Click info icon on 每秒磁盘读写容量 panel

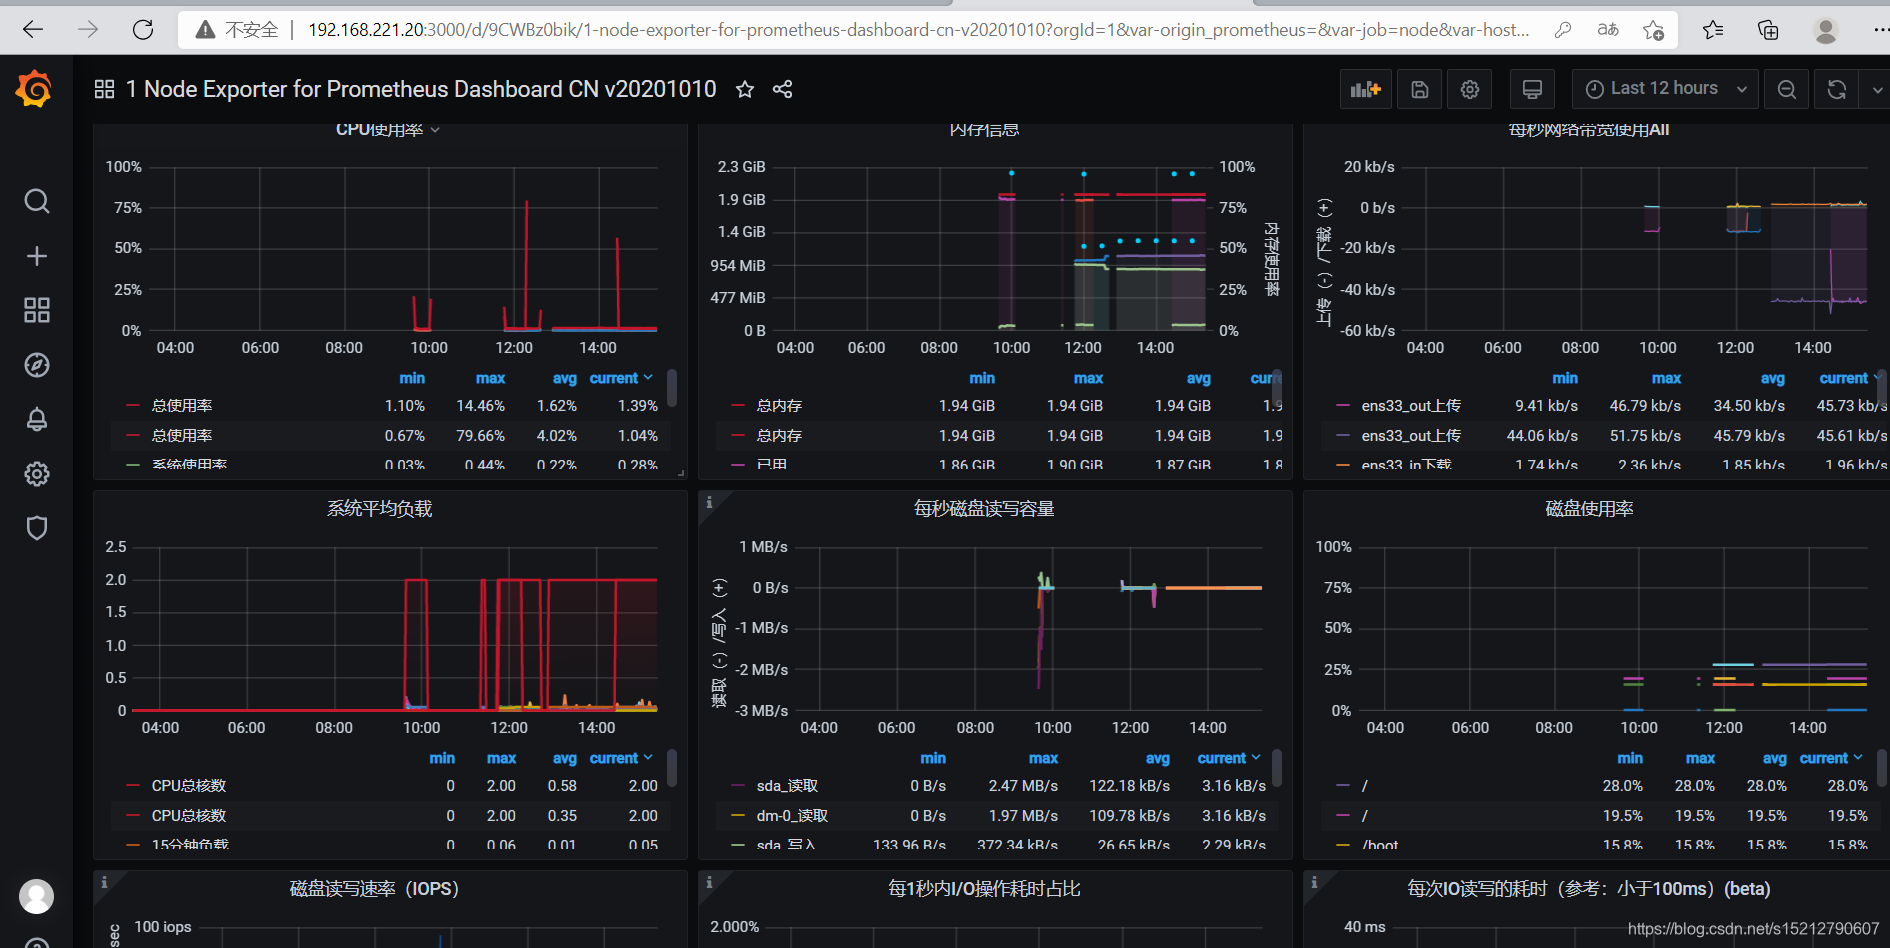[709, 502]
